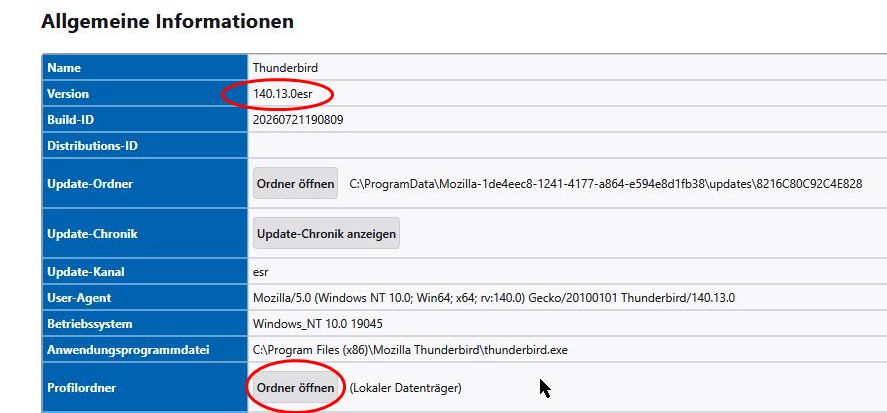This screenshot has width=887, height=413.
Task: Click the Windows_NT 10.0 19045 value
Action: point(317,324)
